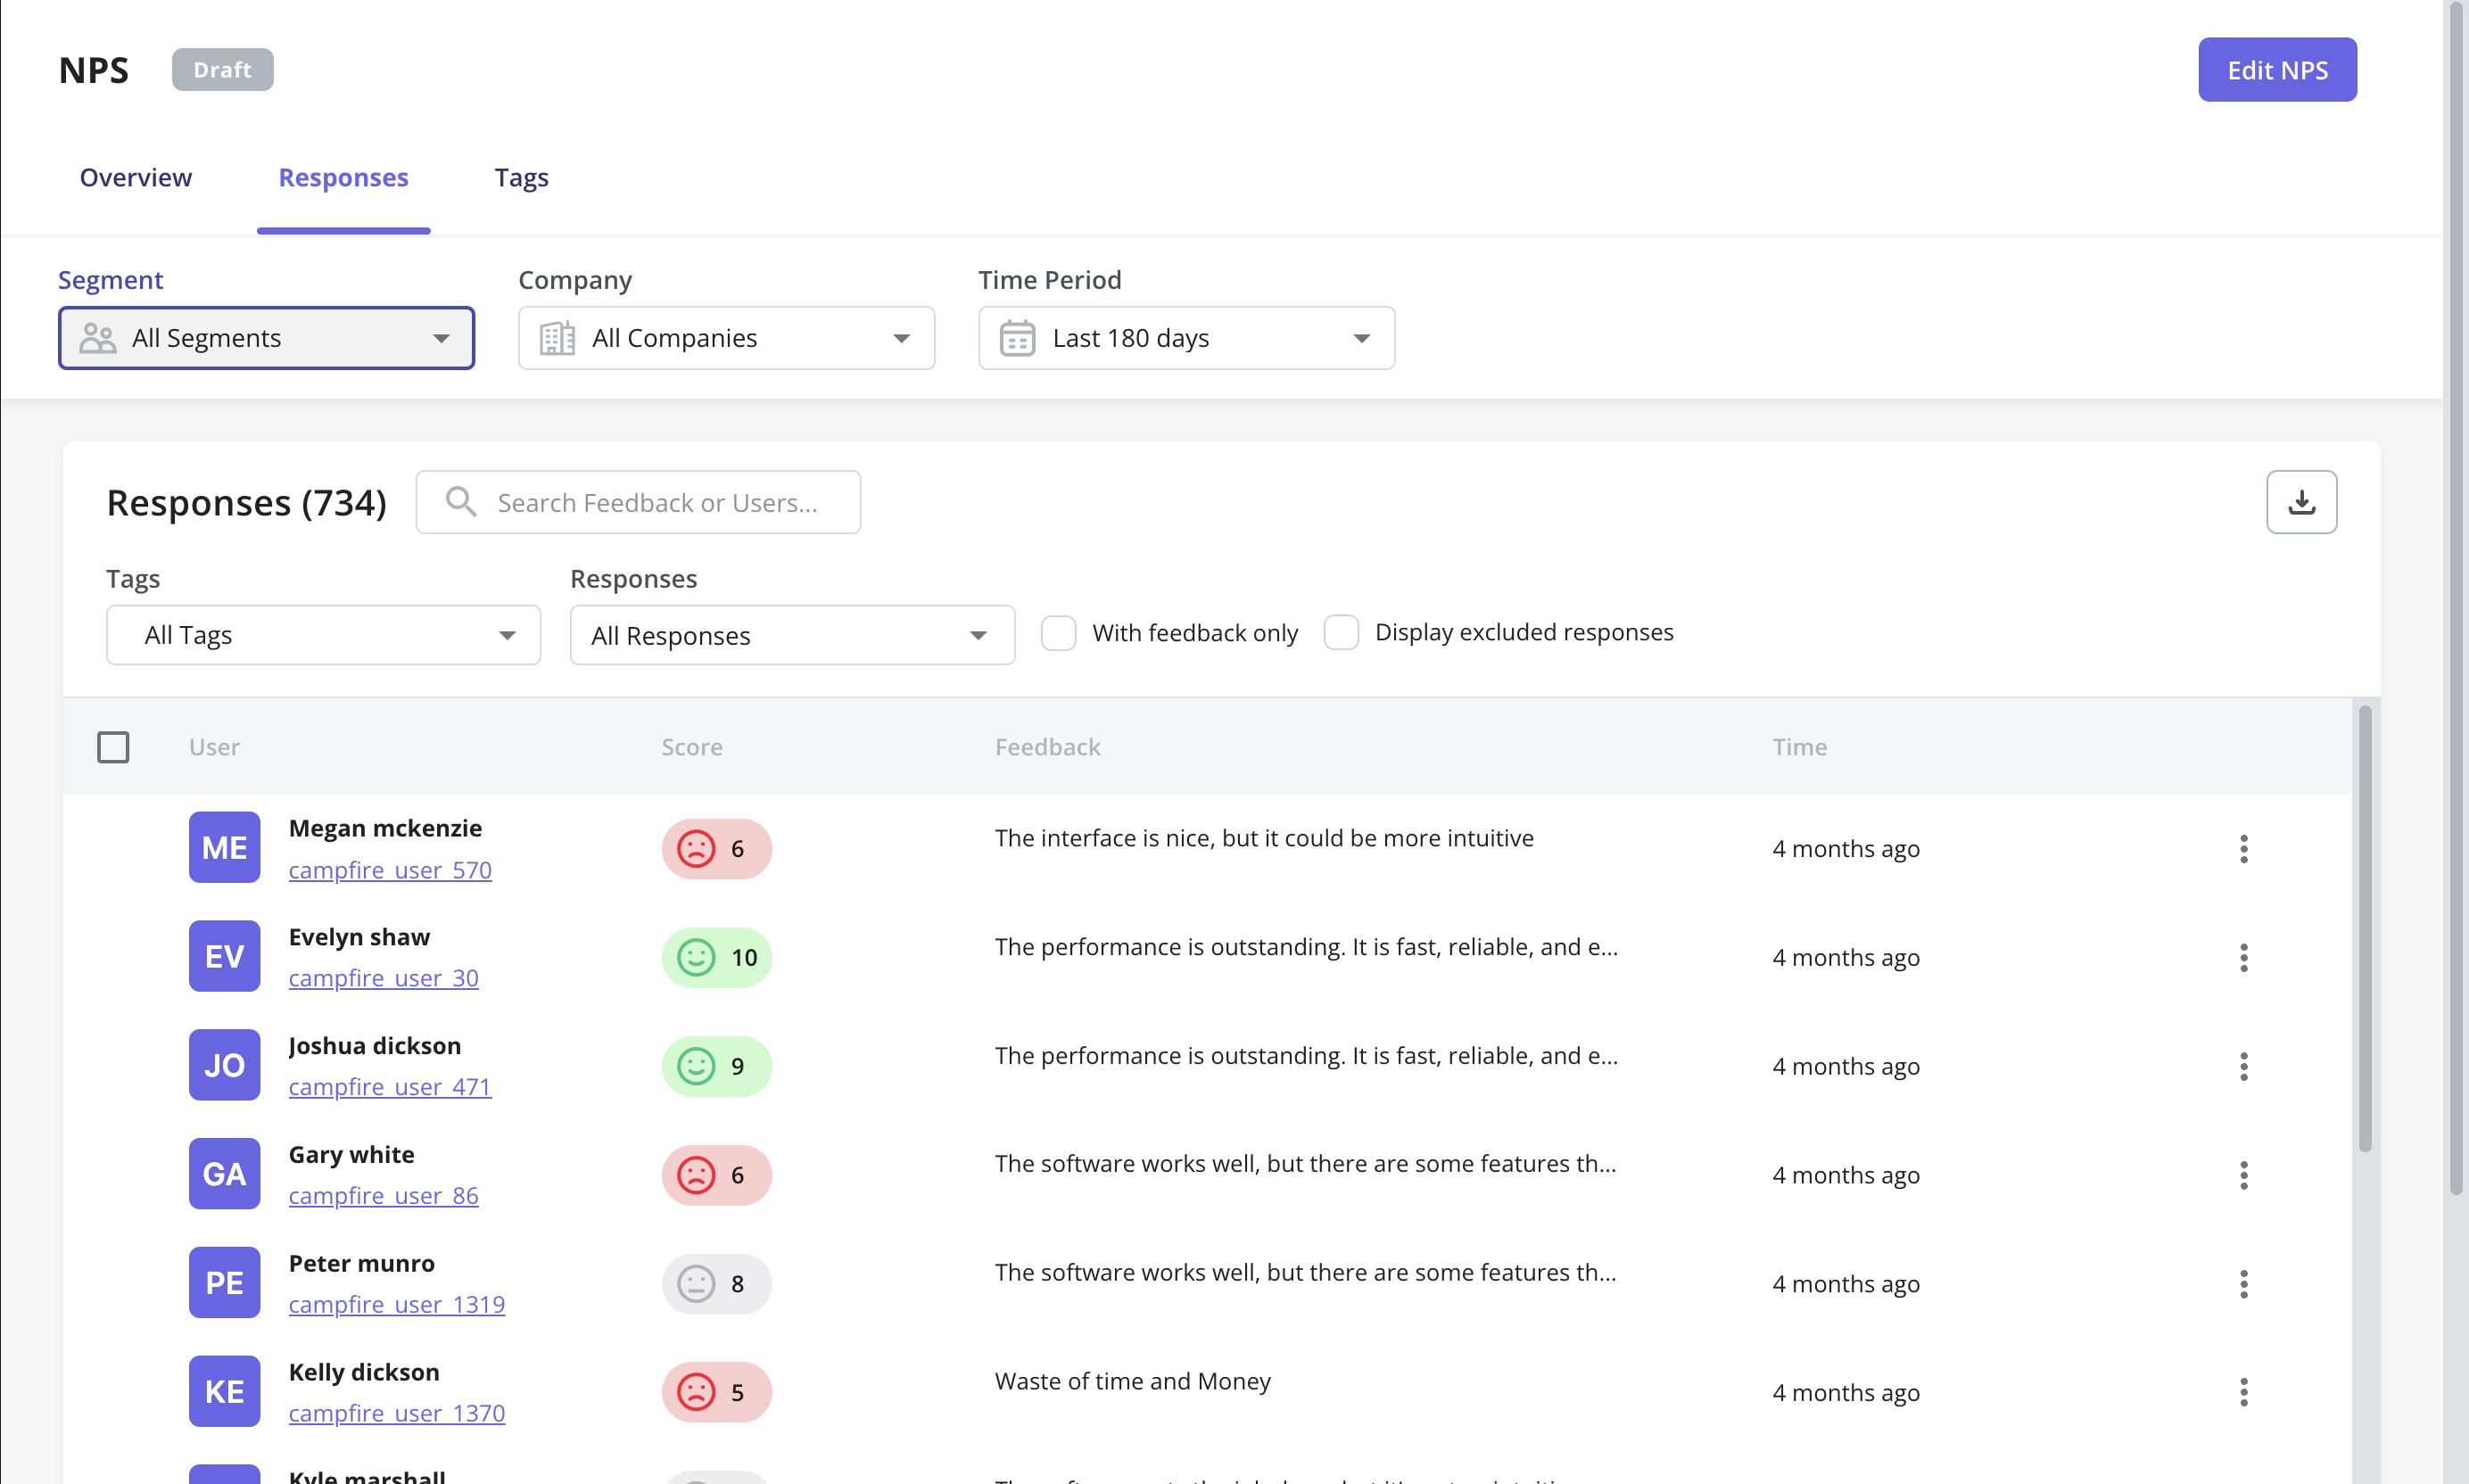Open three-dot menu for Gary white
2469x1484 pixels.
click(x=2243, y=1175)
